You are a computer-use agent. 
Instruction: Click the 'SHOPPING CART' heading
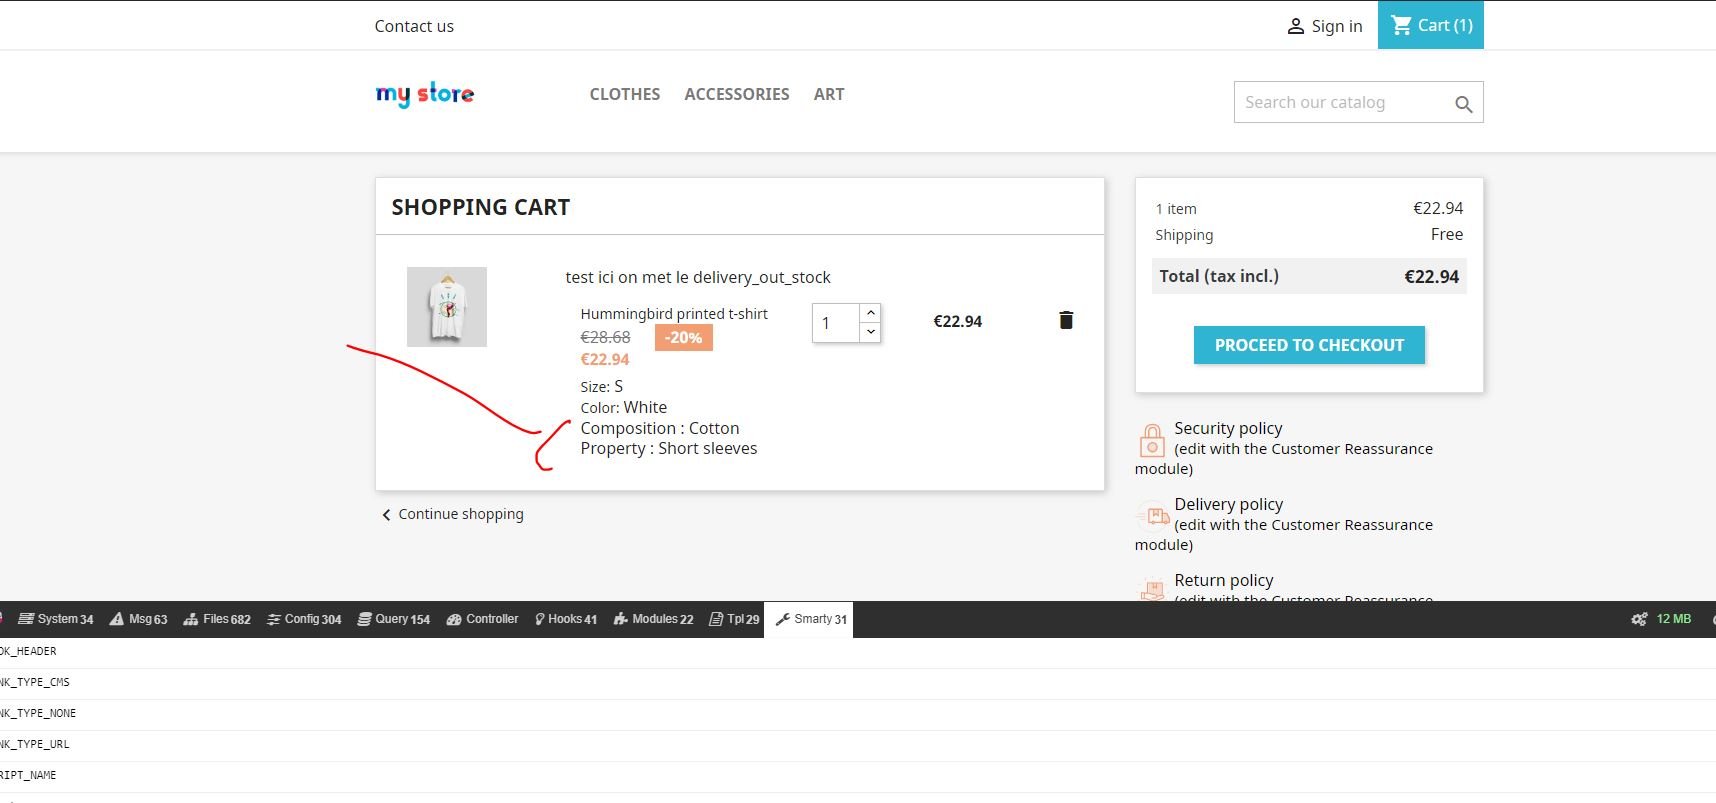(481, 207)
